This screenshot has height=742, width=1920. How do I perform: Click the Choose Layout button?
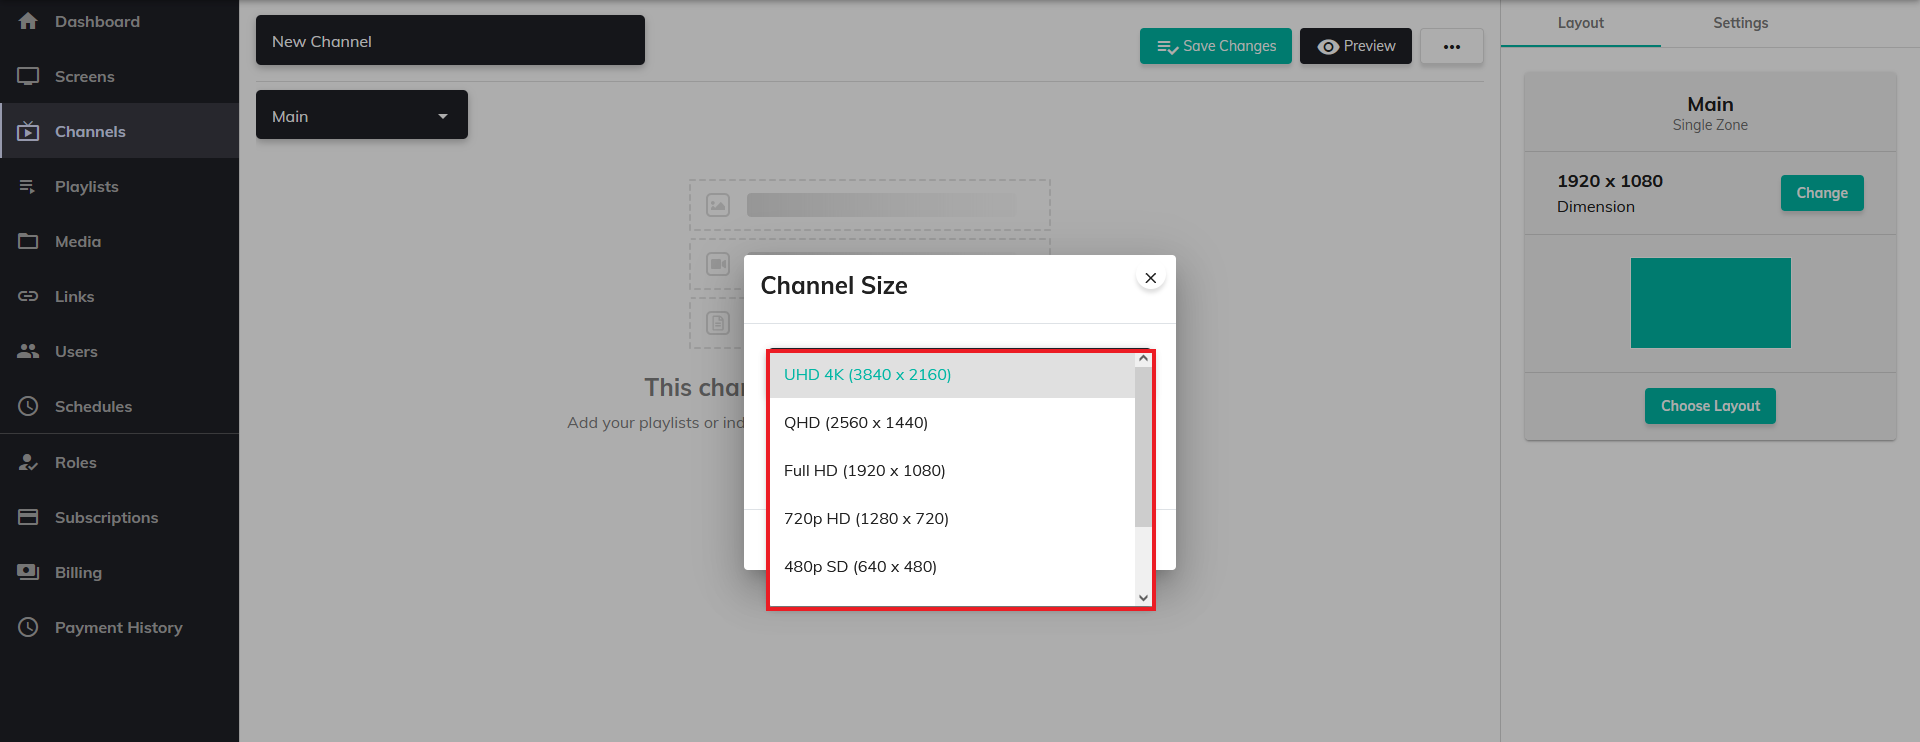1710,406
